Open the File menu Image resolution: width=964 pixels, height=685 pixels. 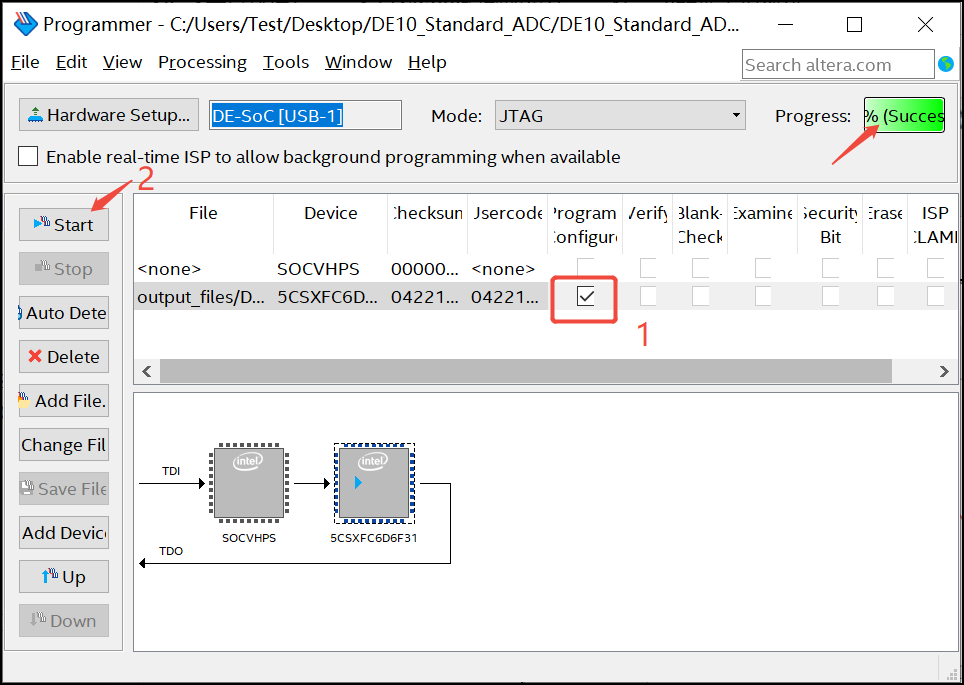pyautogui.click(x=25, y=62)
